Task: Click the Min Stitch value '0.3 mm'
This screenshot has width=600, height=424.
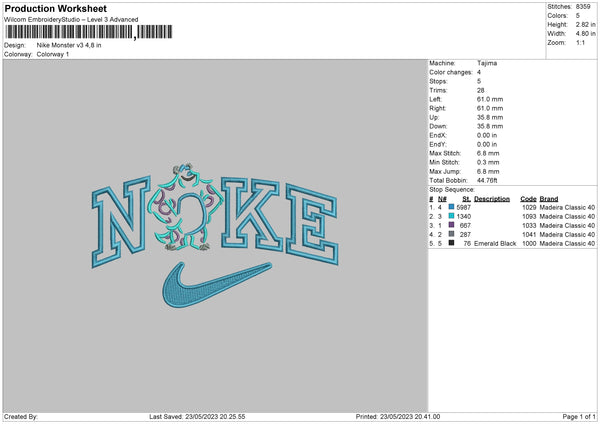Action: [488, 162]
